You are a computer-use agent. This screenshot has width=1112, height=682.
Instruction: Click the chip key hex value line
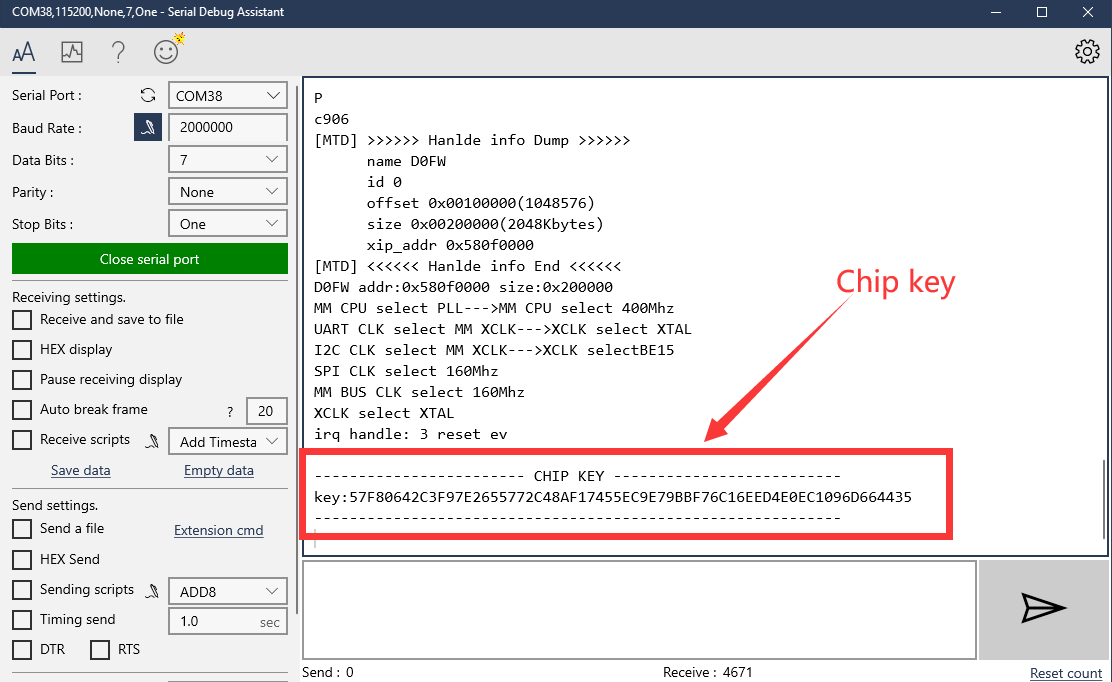pyautogui.click(x=613, y=497)
